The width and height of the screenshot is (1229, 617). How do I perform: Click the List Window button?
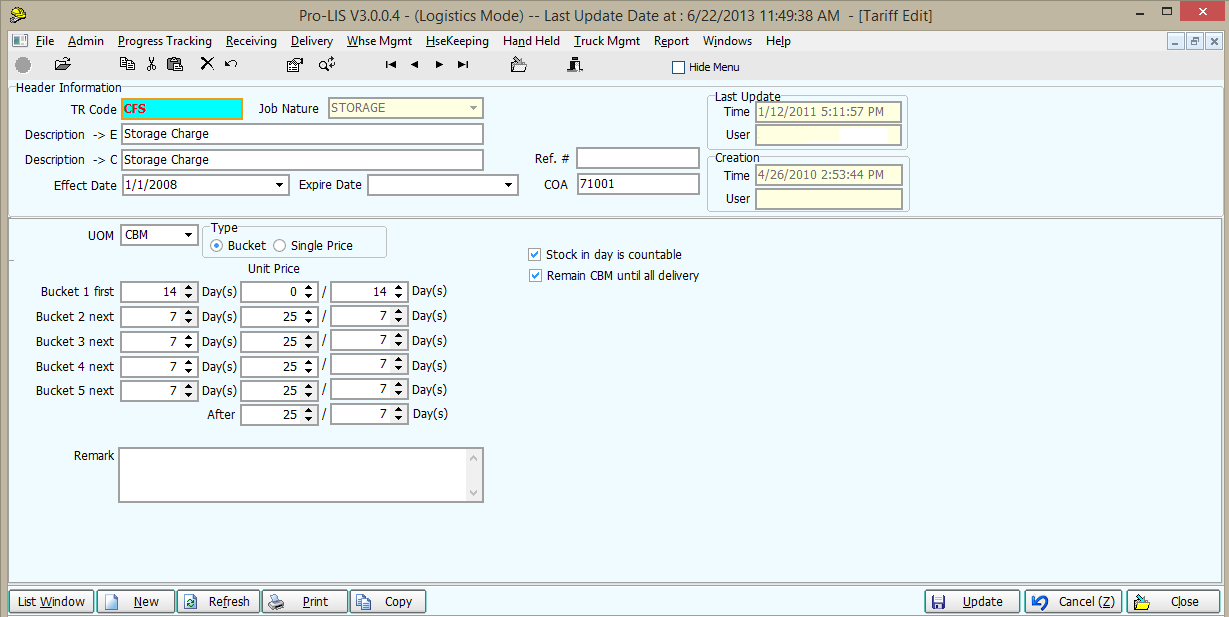pos(52,602)
